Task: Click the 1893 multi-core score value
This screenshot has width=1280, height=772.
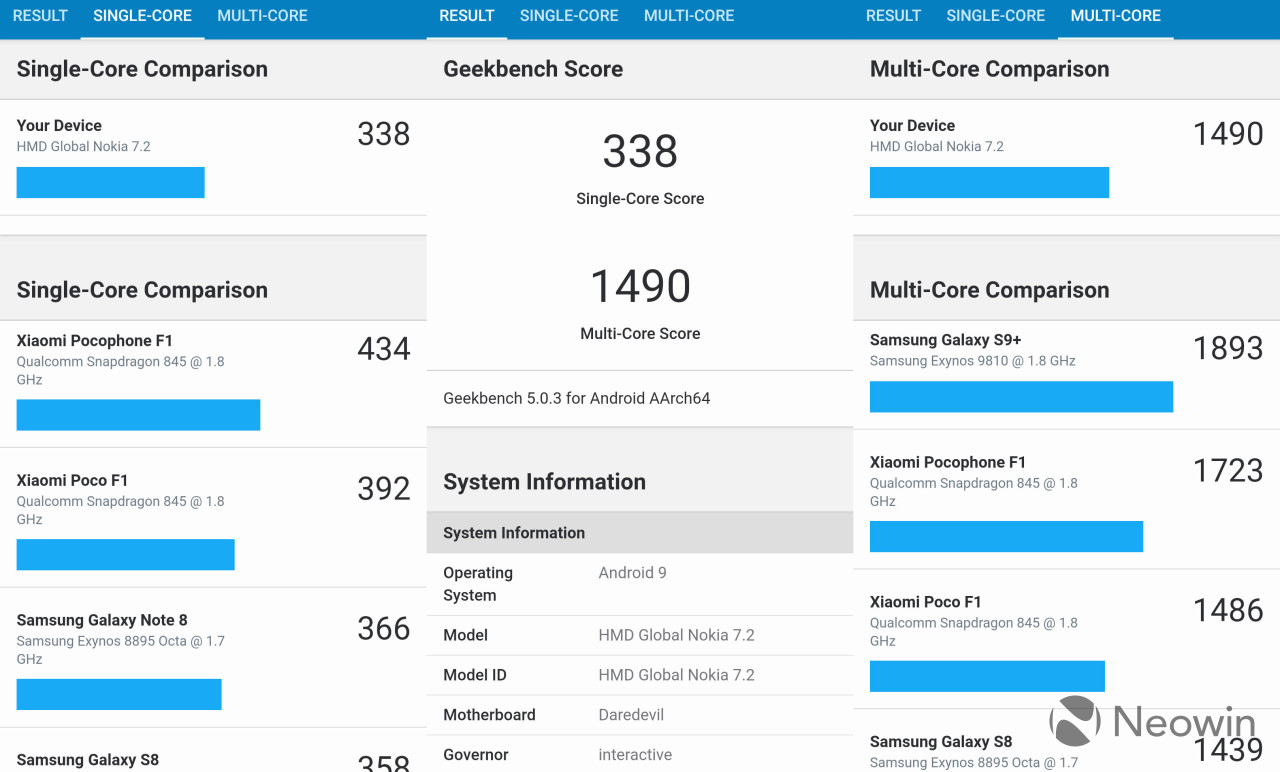Action: click(x=1228, y=349)
